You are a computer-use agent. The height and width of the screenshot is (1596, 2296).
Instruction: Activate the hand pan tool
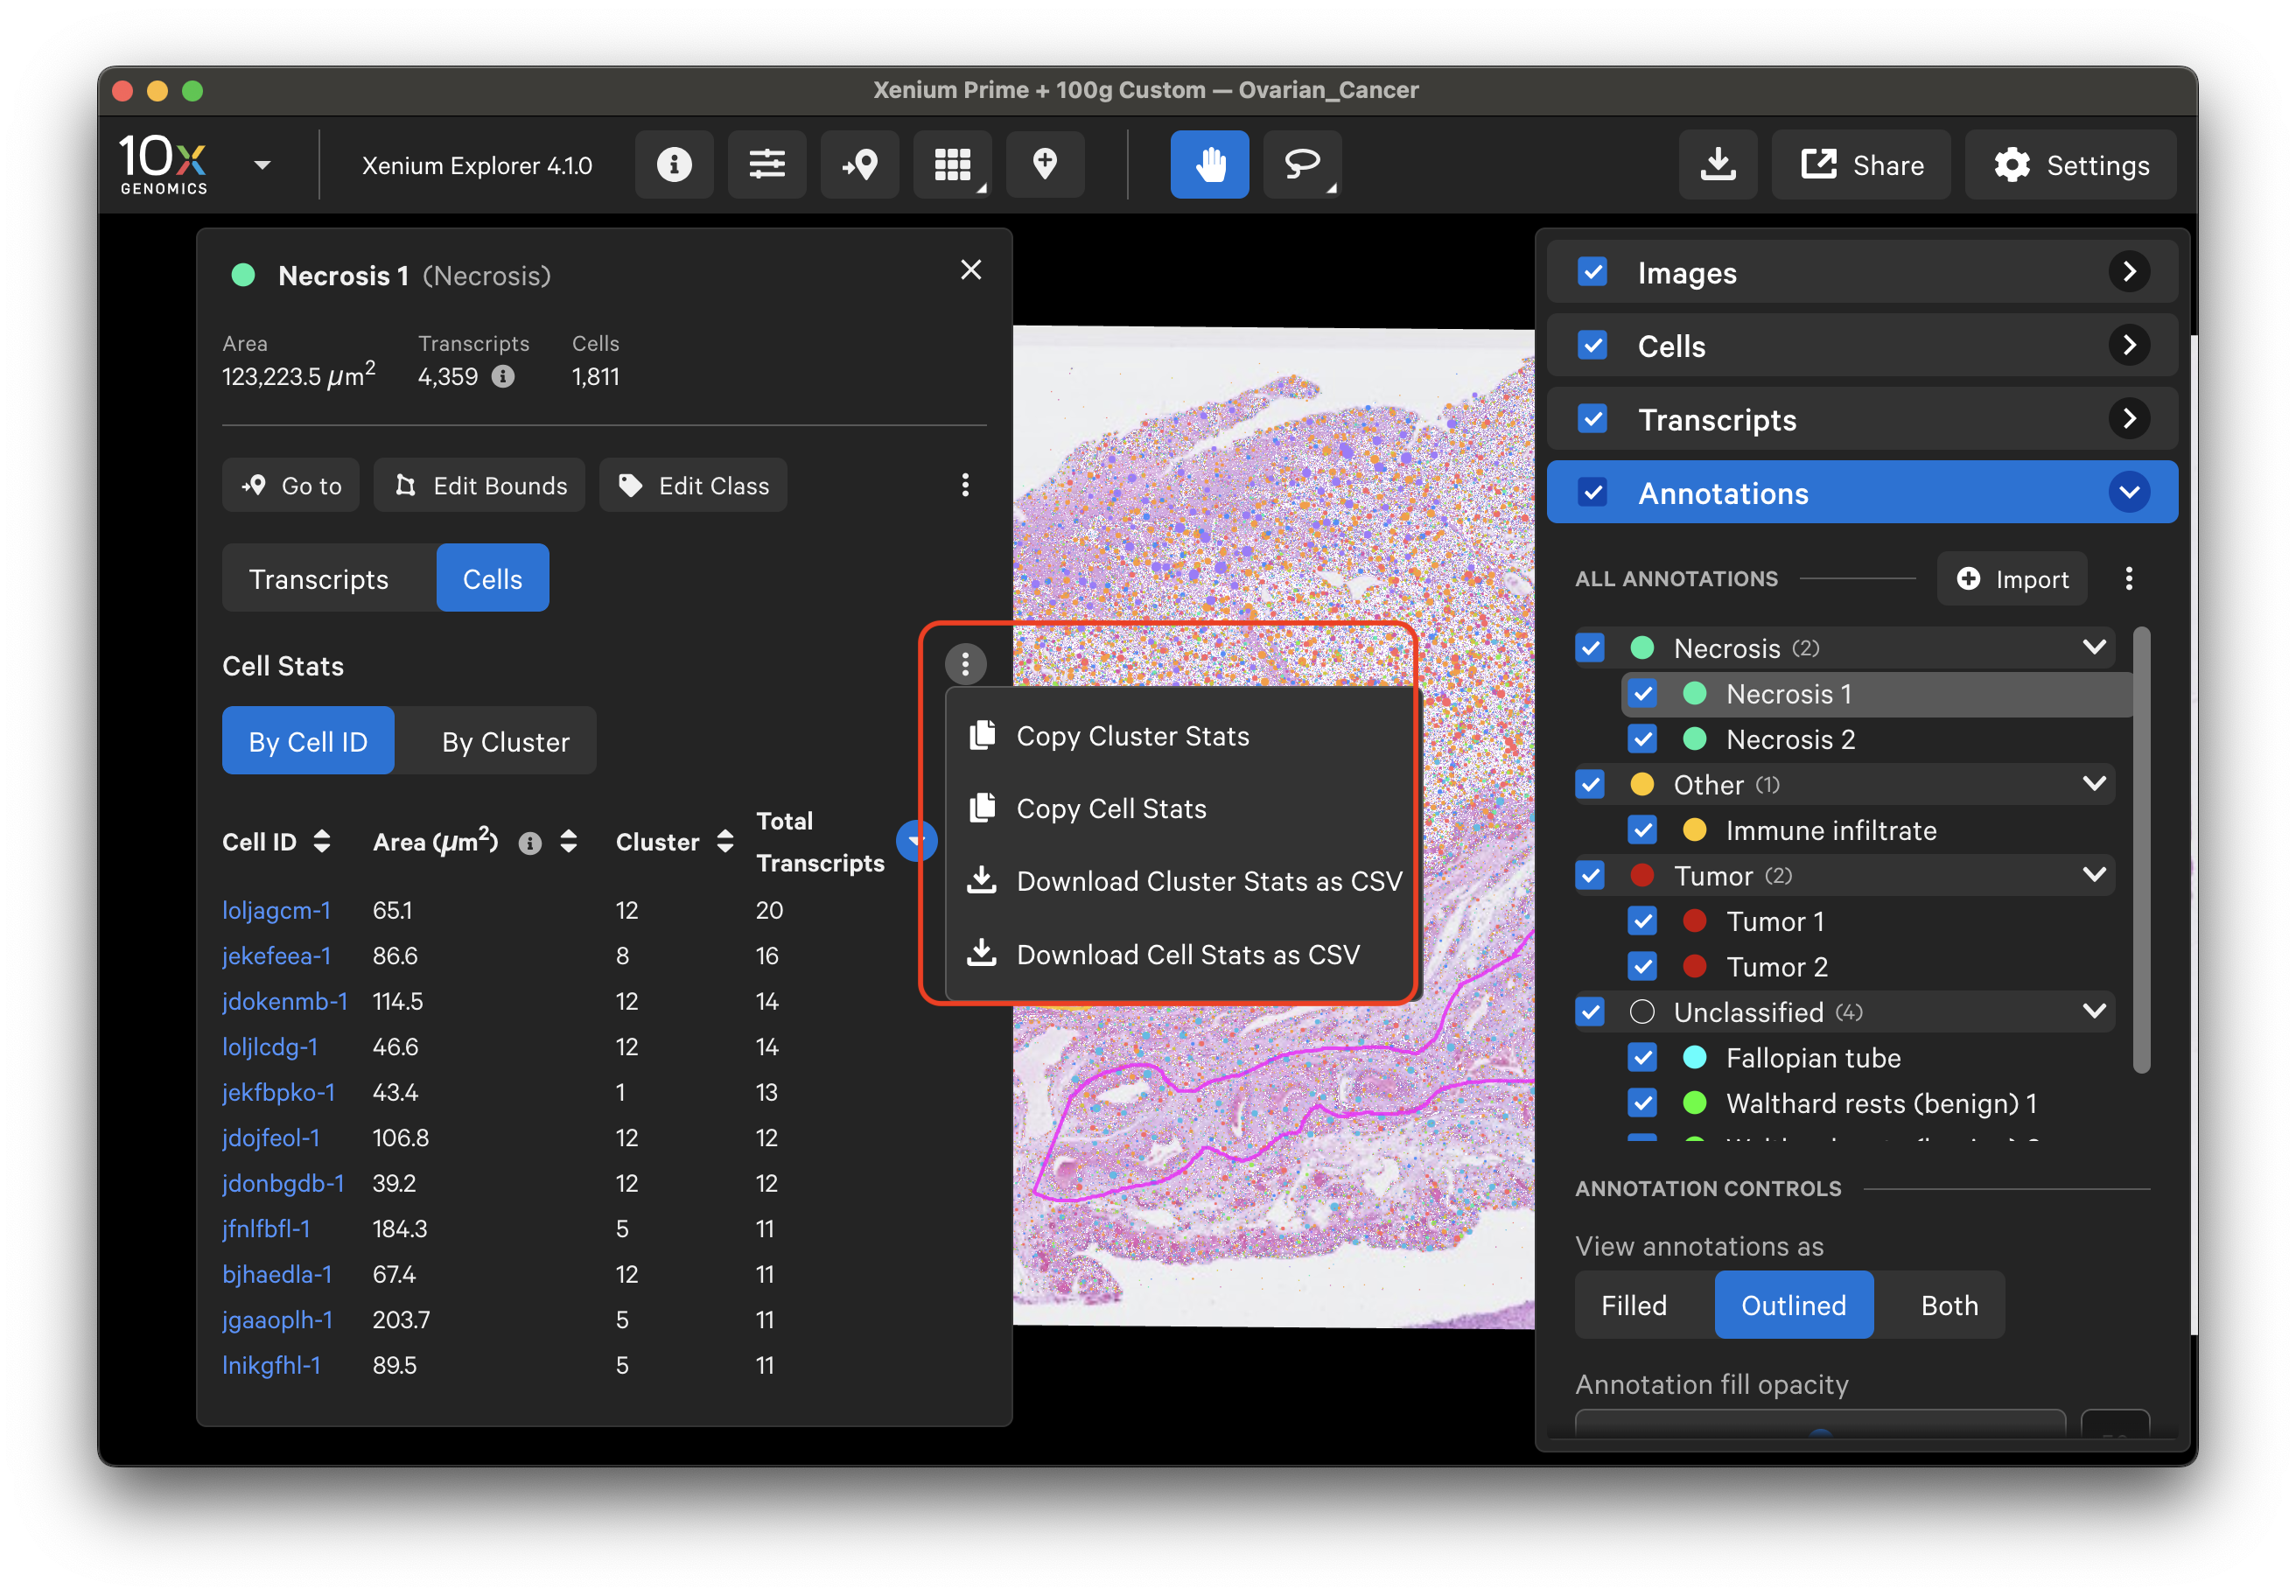(1208, 164)
